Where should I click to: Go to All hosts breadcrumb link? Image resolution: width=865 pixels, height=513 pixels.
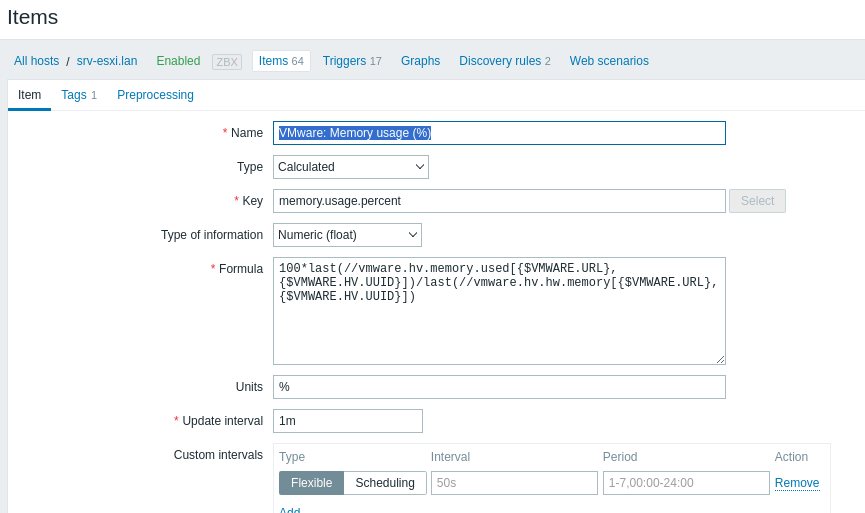(36, 61)
